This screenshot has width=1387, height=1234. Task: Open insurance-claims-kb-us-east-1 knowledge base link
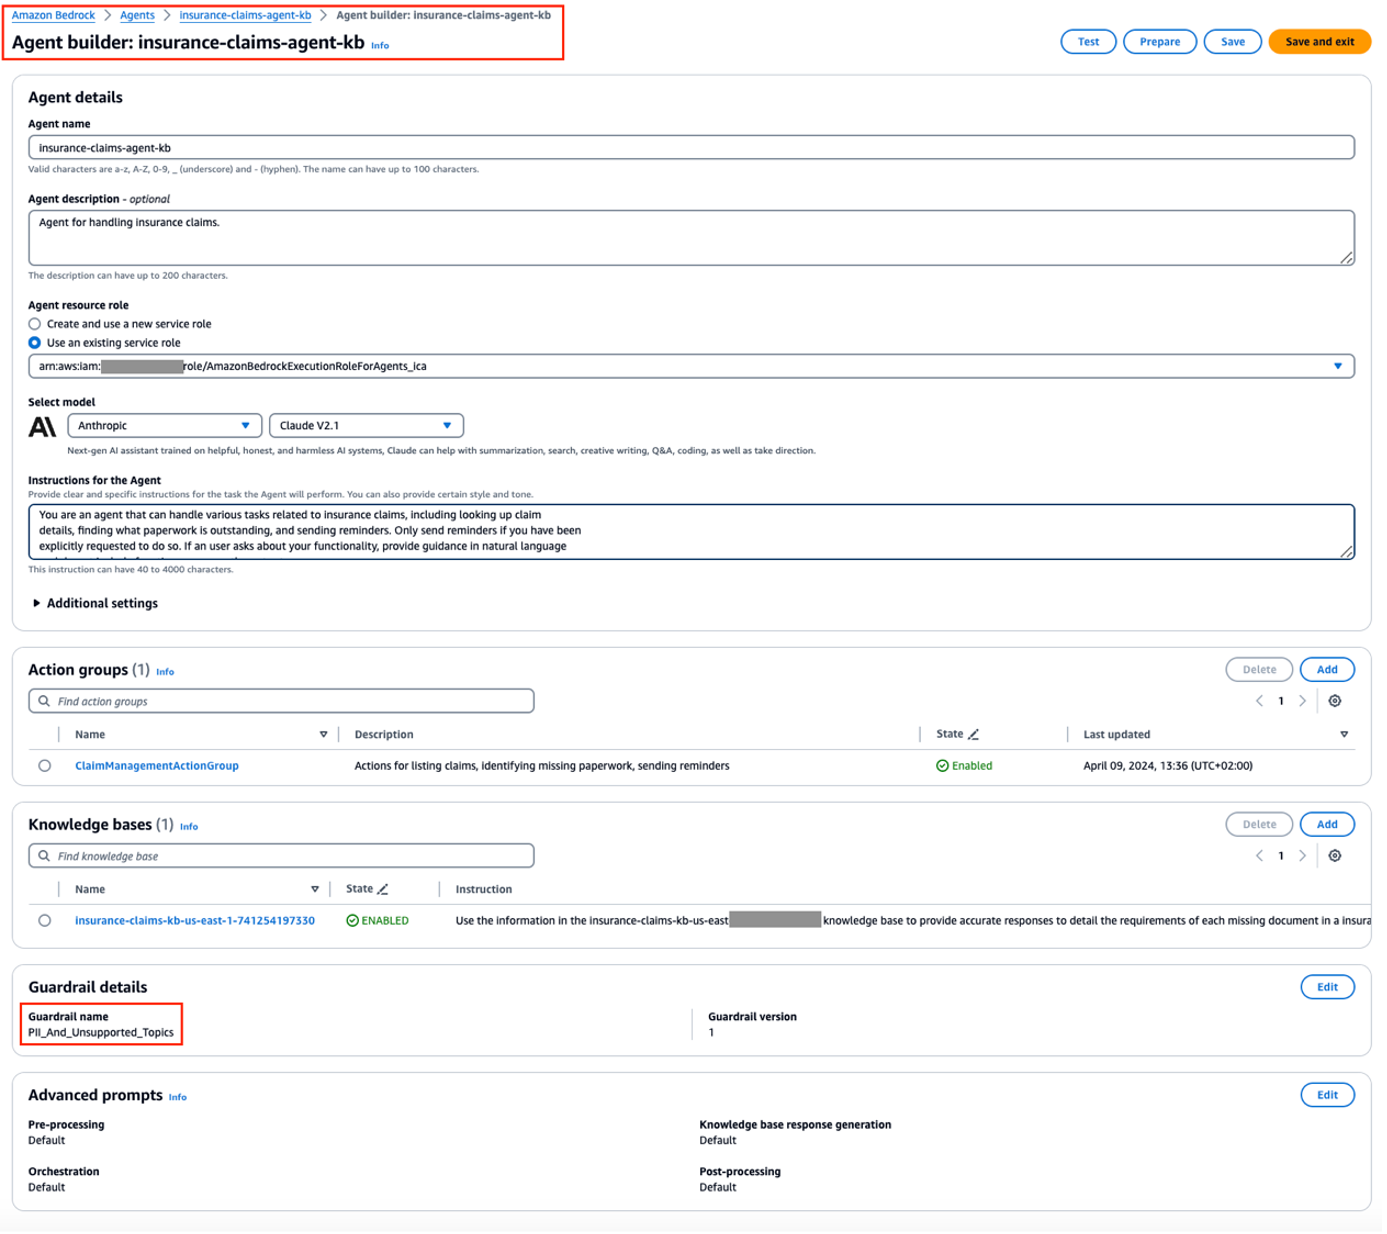click(195, 921)
